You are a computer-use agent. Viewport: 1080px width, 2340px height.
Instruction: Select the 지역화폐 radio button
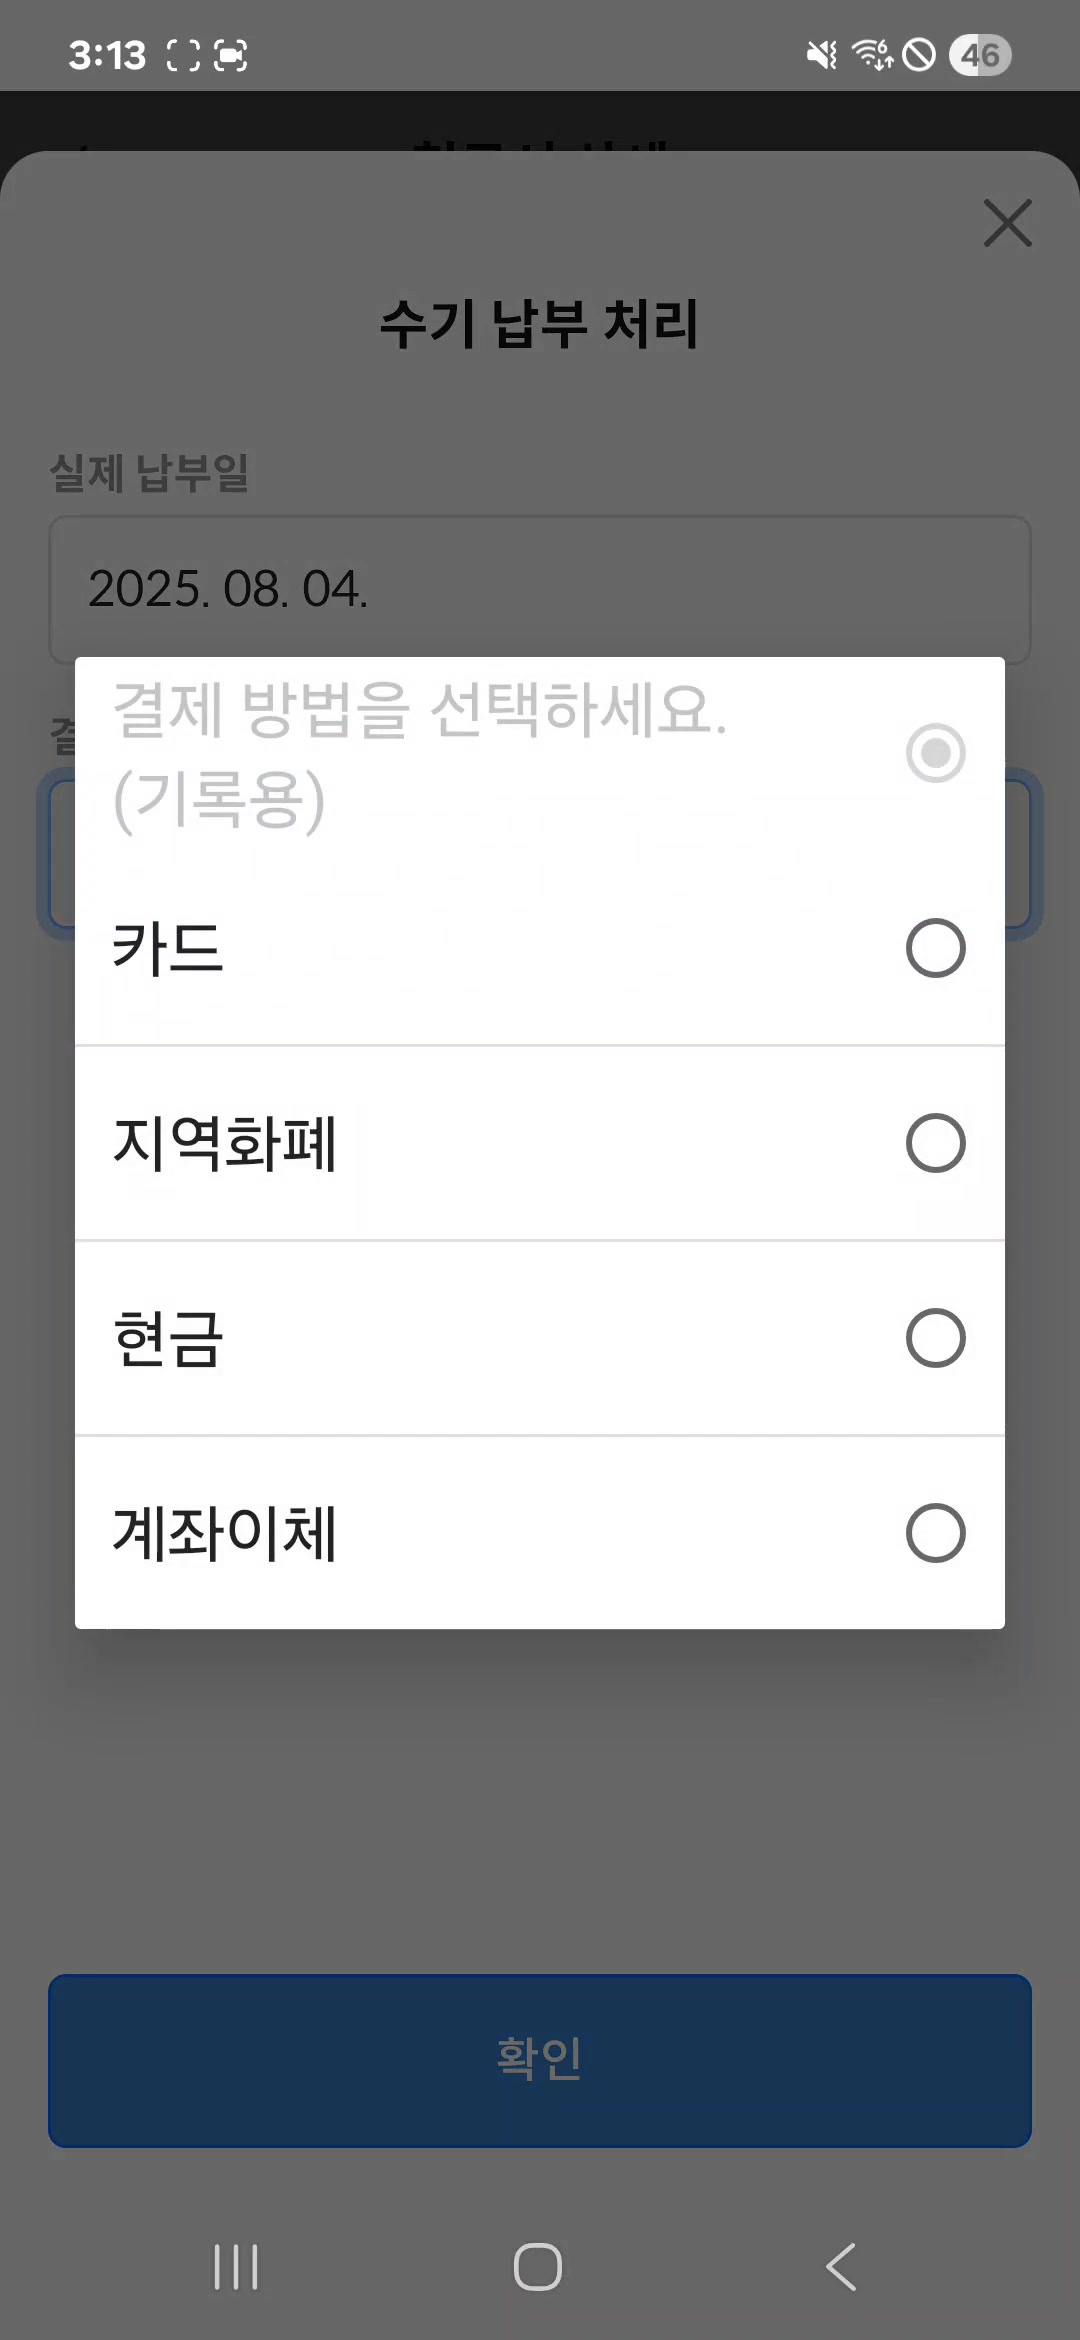click(x=935, y=1143)
